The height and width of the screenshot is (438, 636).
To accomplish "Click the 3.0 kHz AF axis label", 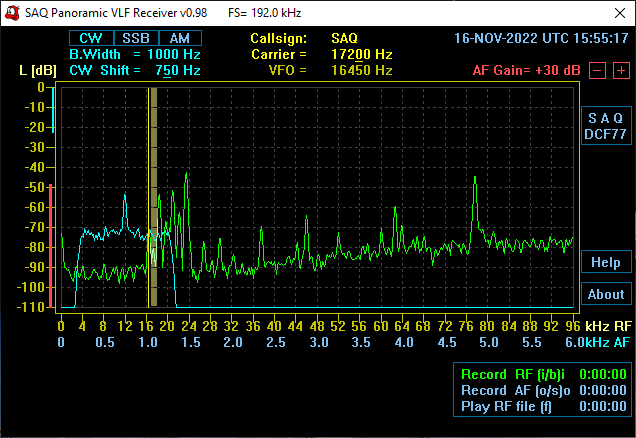I will [x=319, y=342].
